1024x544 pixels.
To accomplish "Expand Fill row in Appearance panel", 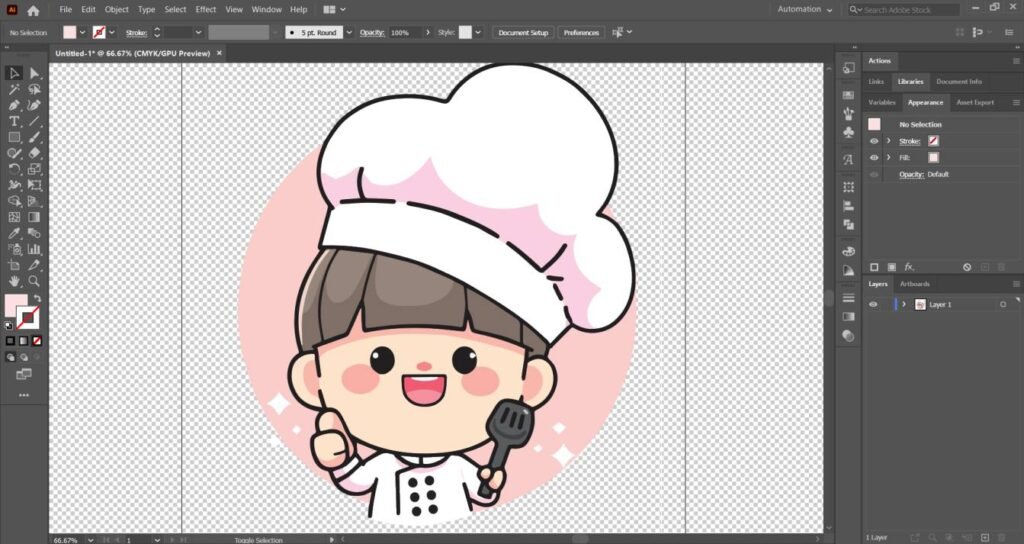I will click(x=888, y=157).
